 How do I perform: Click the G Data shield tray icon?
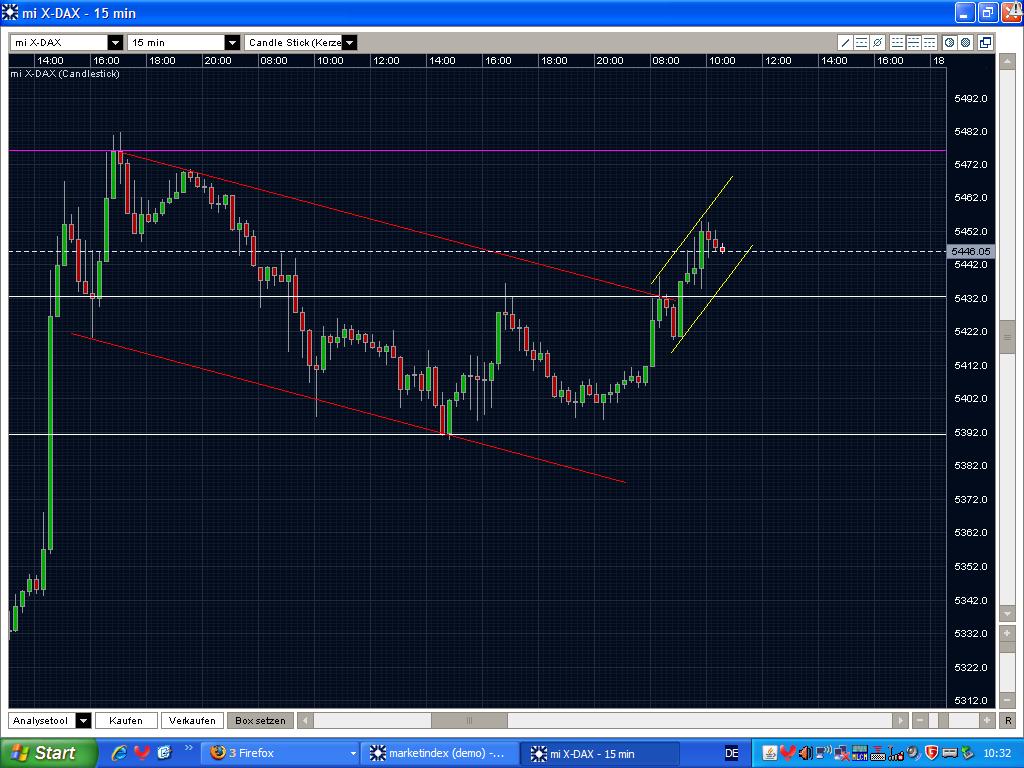point(931,753)
